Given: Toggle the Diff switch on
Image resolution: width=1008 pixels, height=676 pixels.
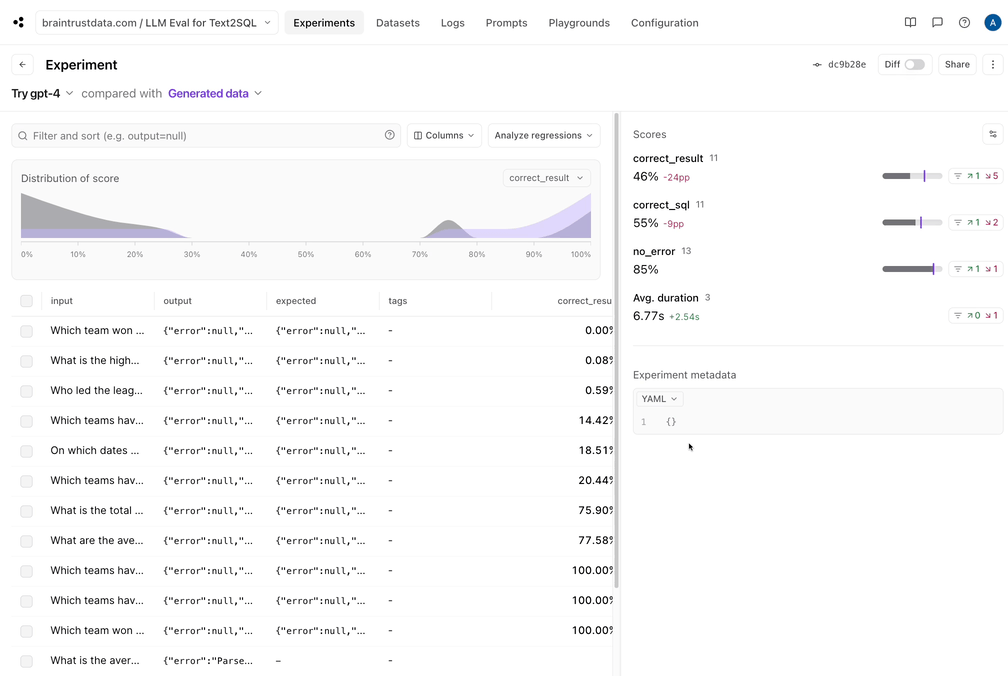Looking at the screenshot, I should click(x=914, y=64).
